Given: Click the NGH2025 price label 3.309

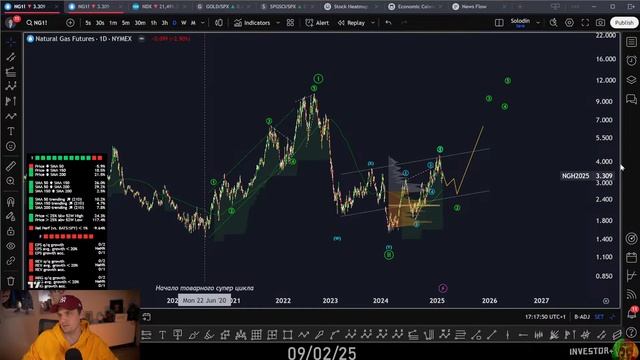Looking at the screenshot, I should click(587, 176).
